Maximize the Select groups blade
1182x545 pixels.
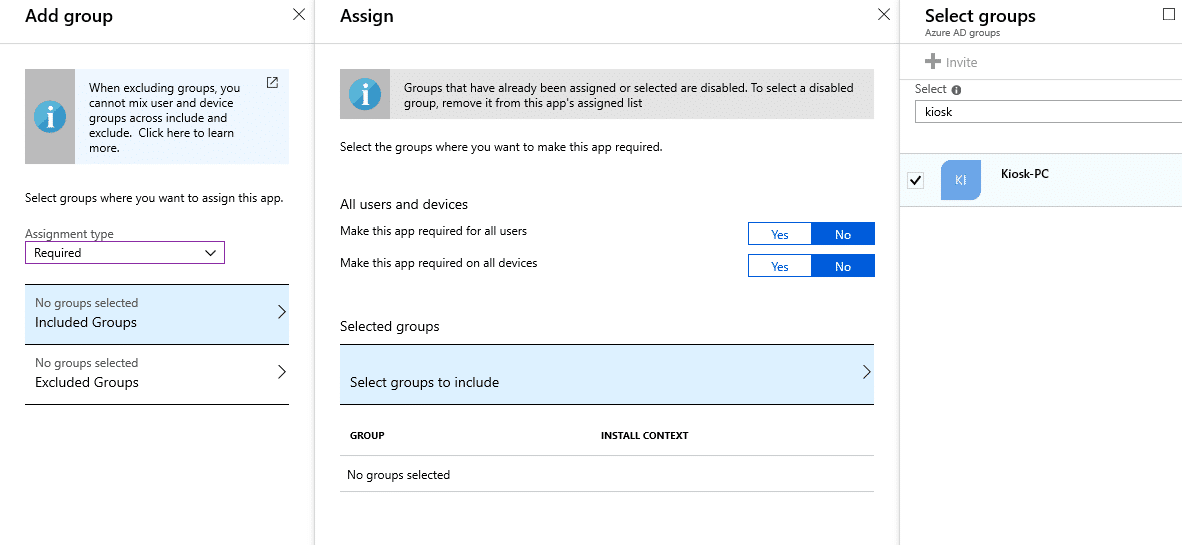[1169, 14]
